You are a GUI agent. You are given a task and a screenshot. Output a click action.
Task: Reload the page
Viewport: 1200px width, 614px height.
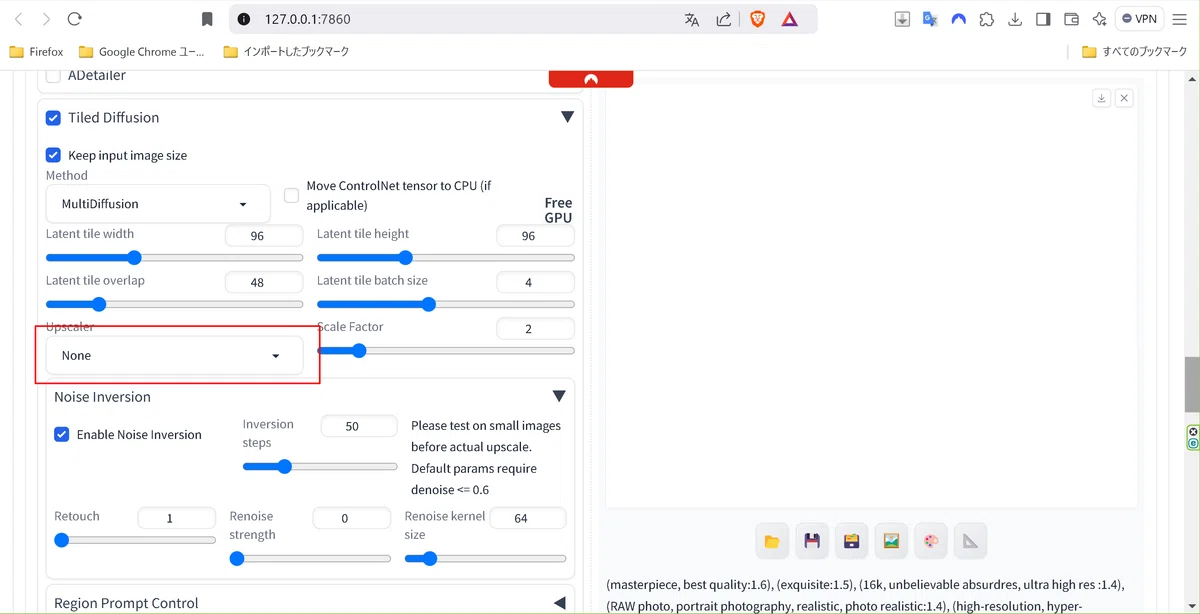tap(75, 19)
